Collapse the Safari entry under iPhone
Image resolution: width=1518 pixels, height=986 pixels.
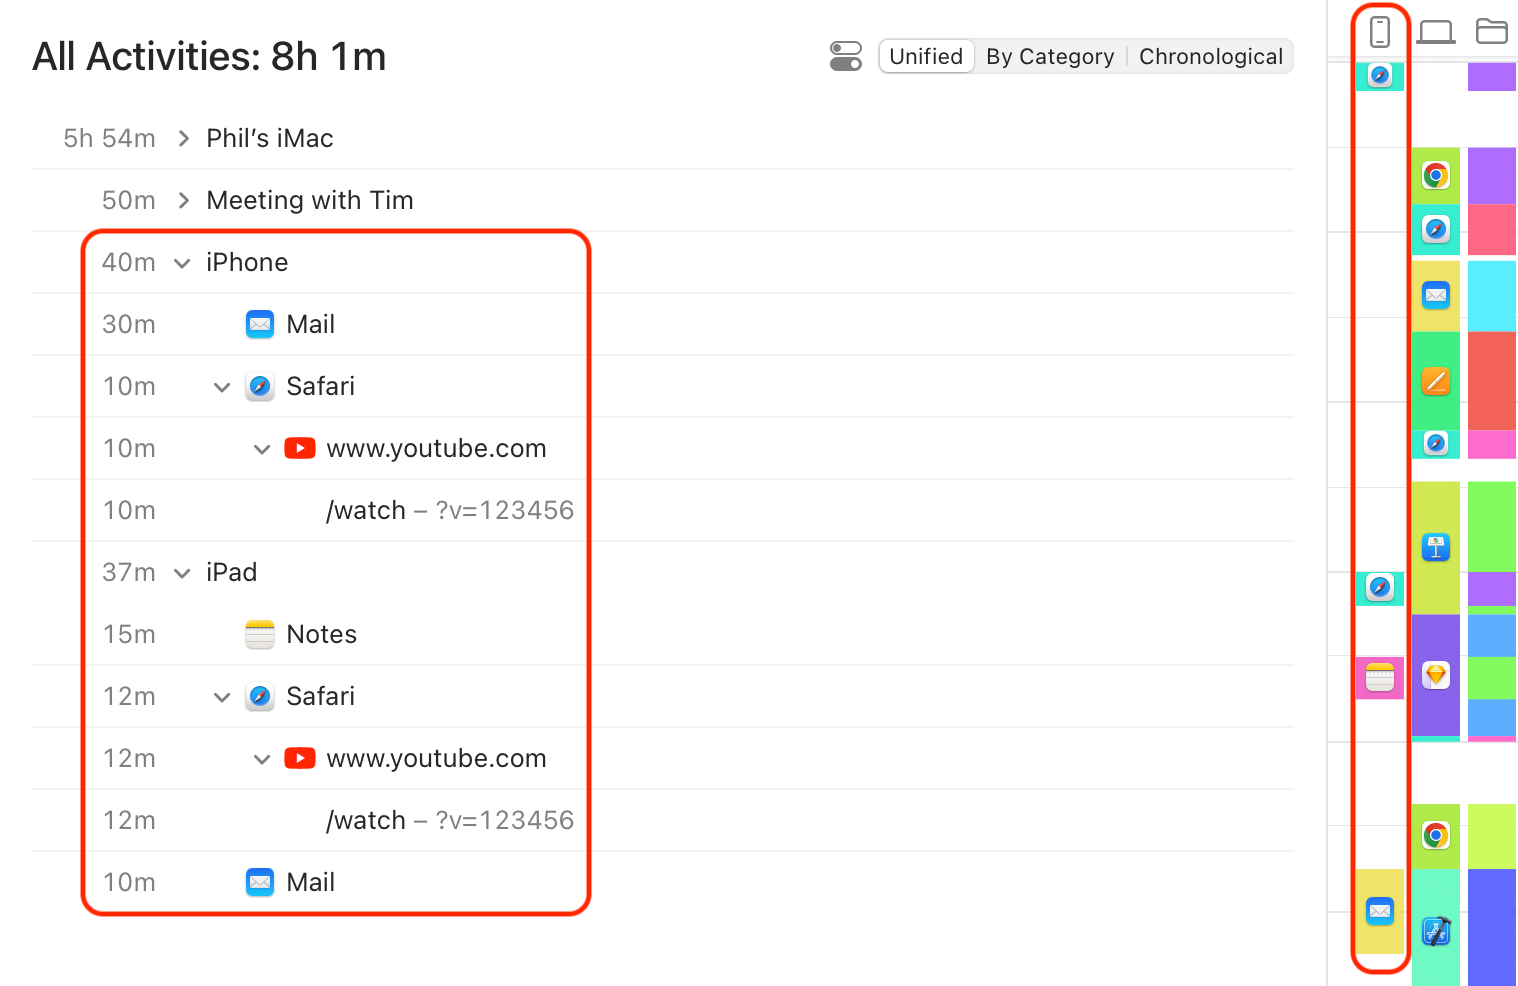tap(220, 386)
